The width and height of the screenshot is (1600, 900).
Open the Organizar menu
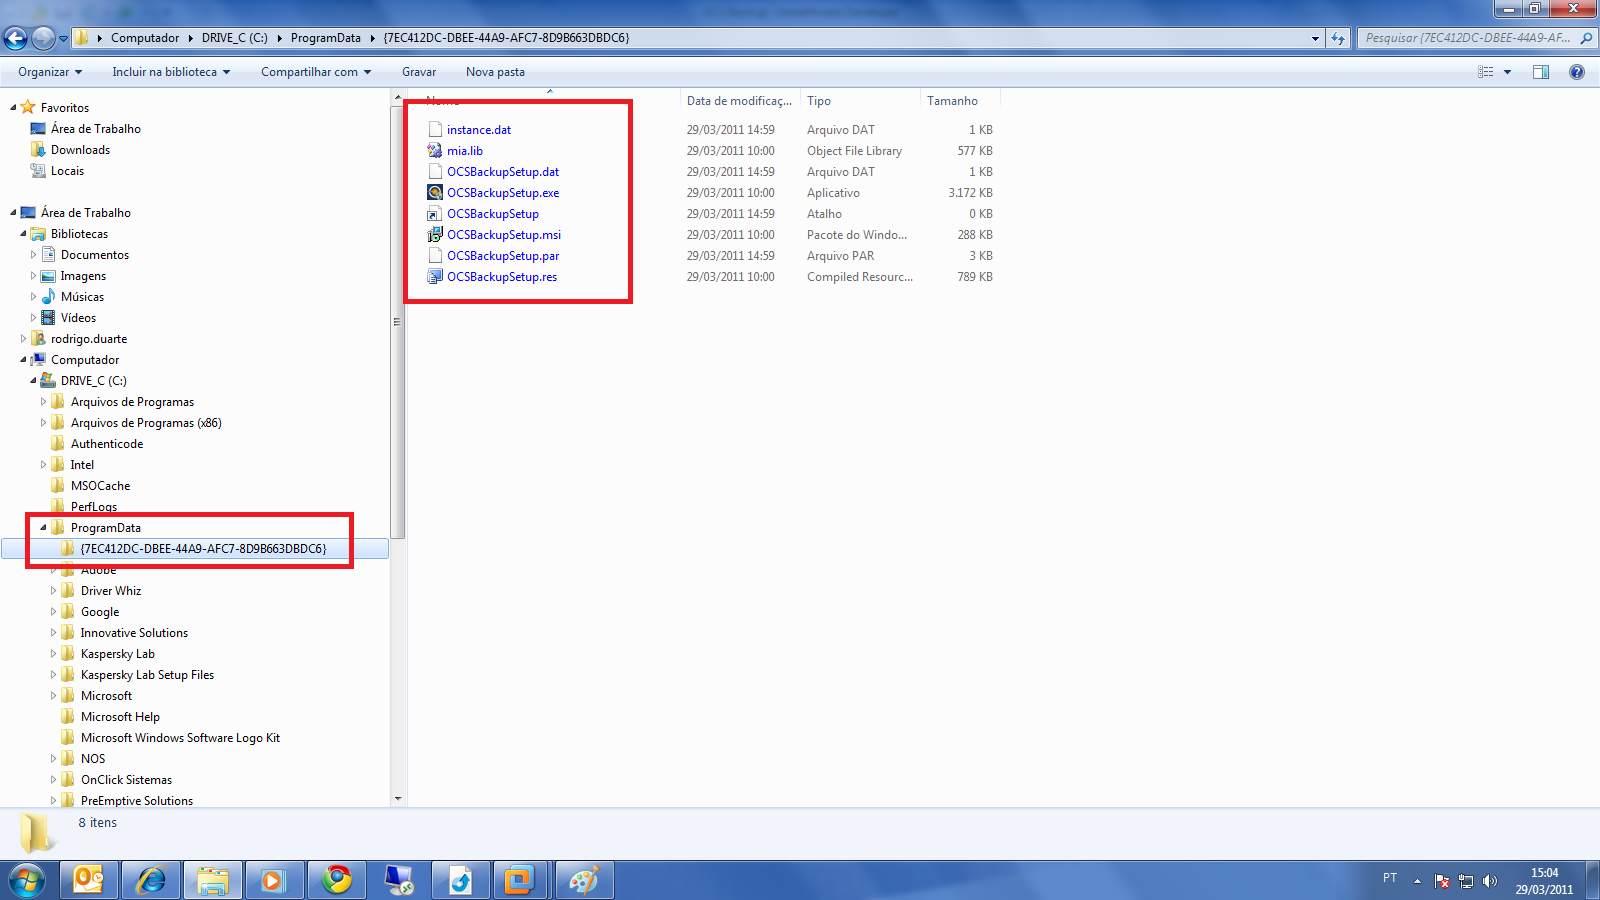tap(50, 72)
